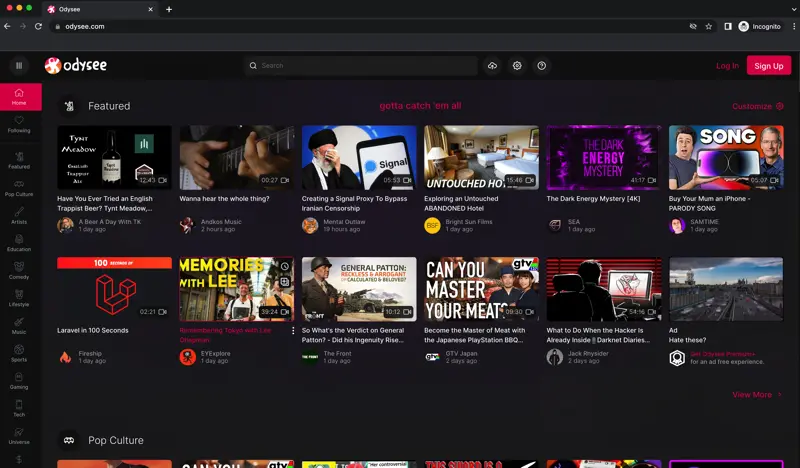Image resolution: width=800 pixels, height=468 pixels.
Task: Open Customize homepage link
Action: click(x=758, y=106)
